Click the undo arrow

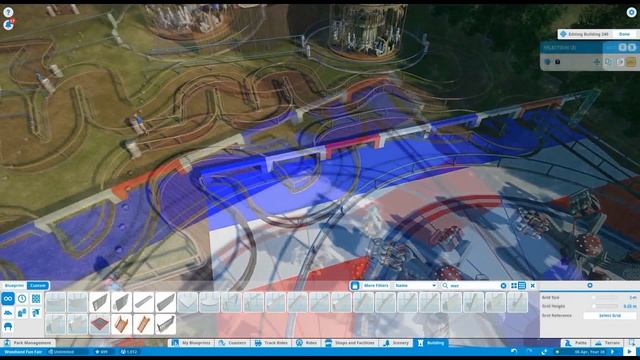[x=514, y=351]
